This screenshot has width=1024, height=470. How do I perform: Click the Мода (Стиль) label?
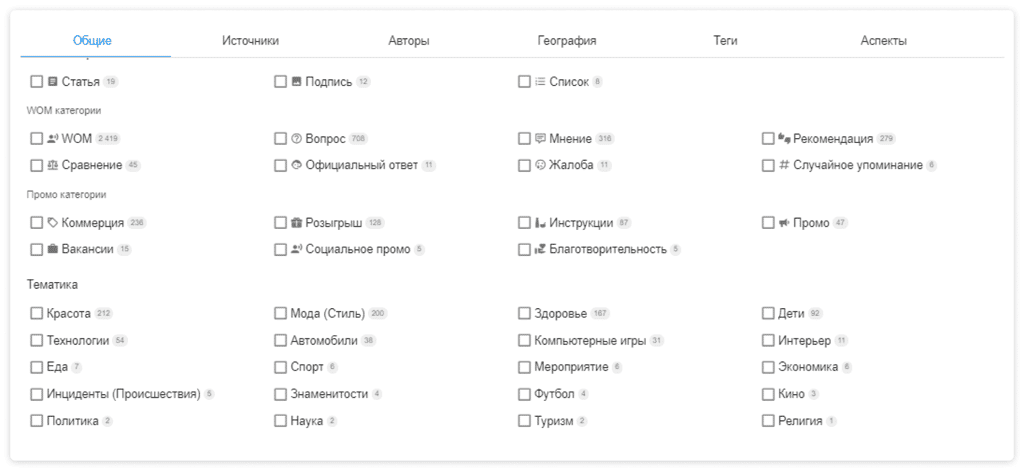click(328, 313)
